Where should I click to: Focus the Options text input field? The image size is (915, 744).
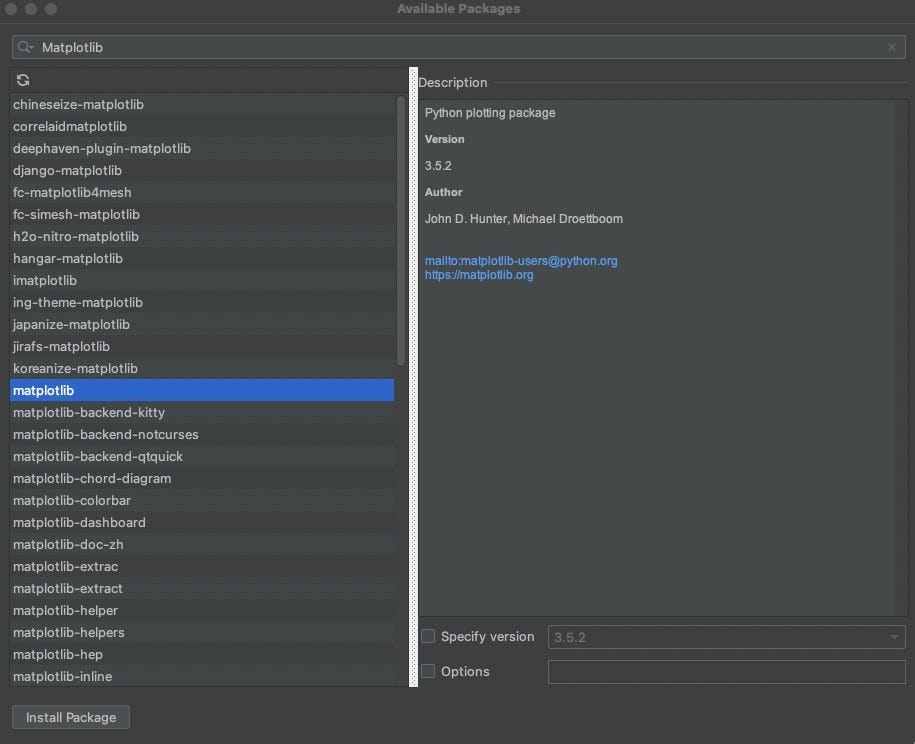727,672
